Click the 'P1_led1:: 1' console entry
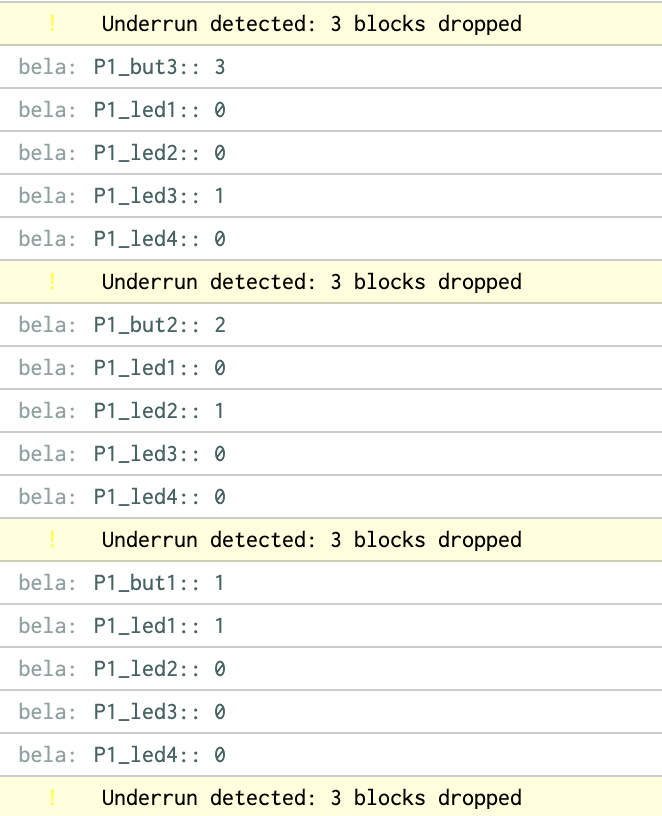Viewport: 662px width, 816px height. [x=159, y=626]
